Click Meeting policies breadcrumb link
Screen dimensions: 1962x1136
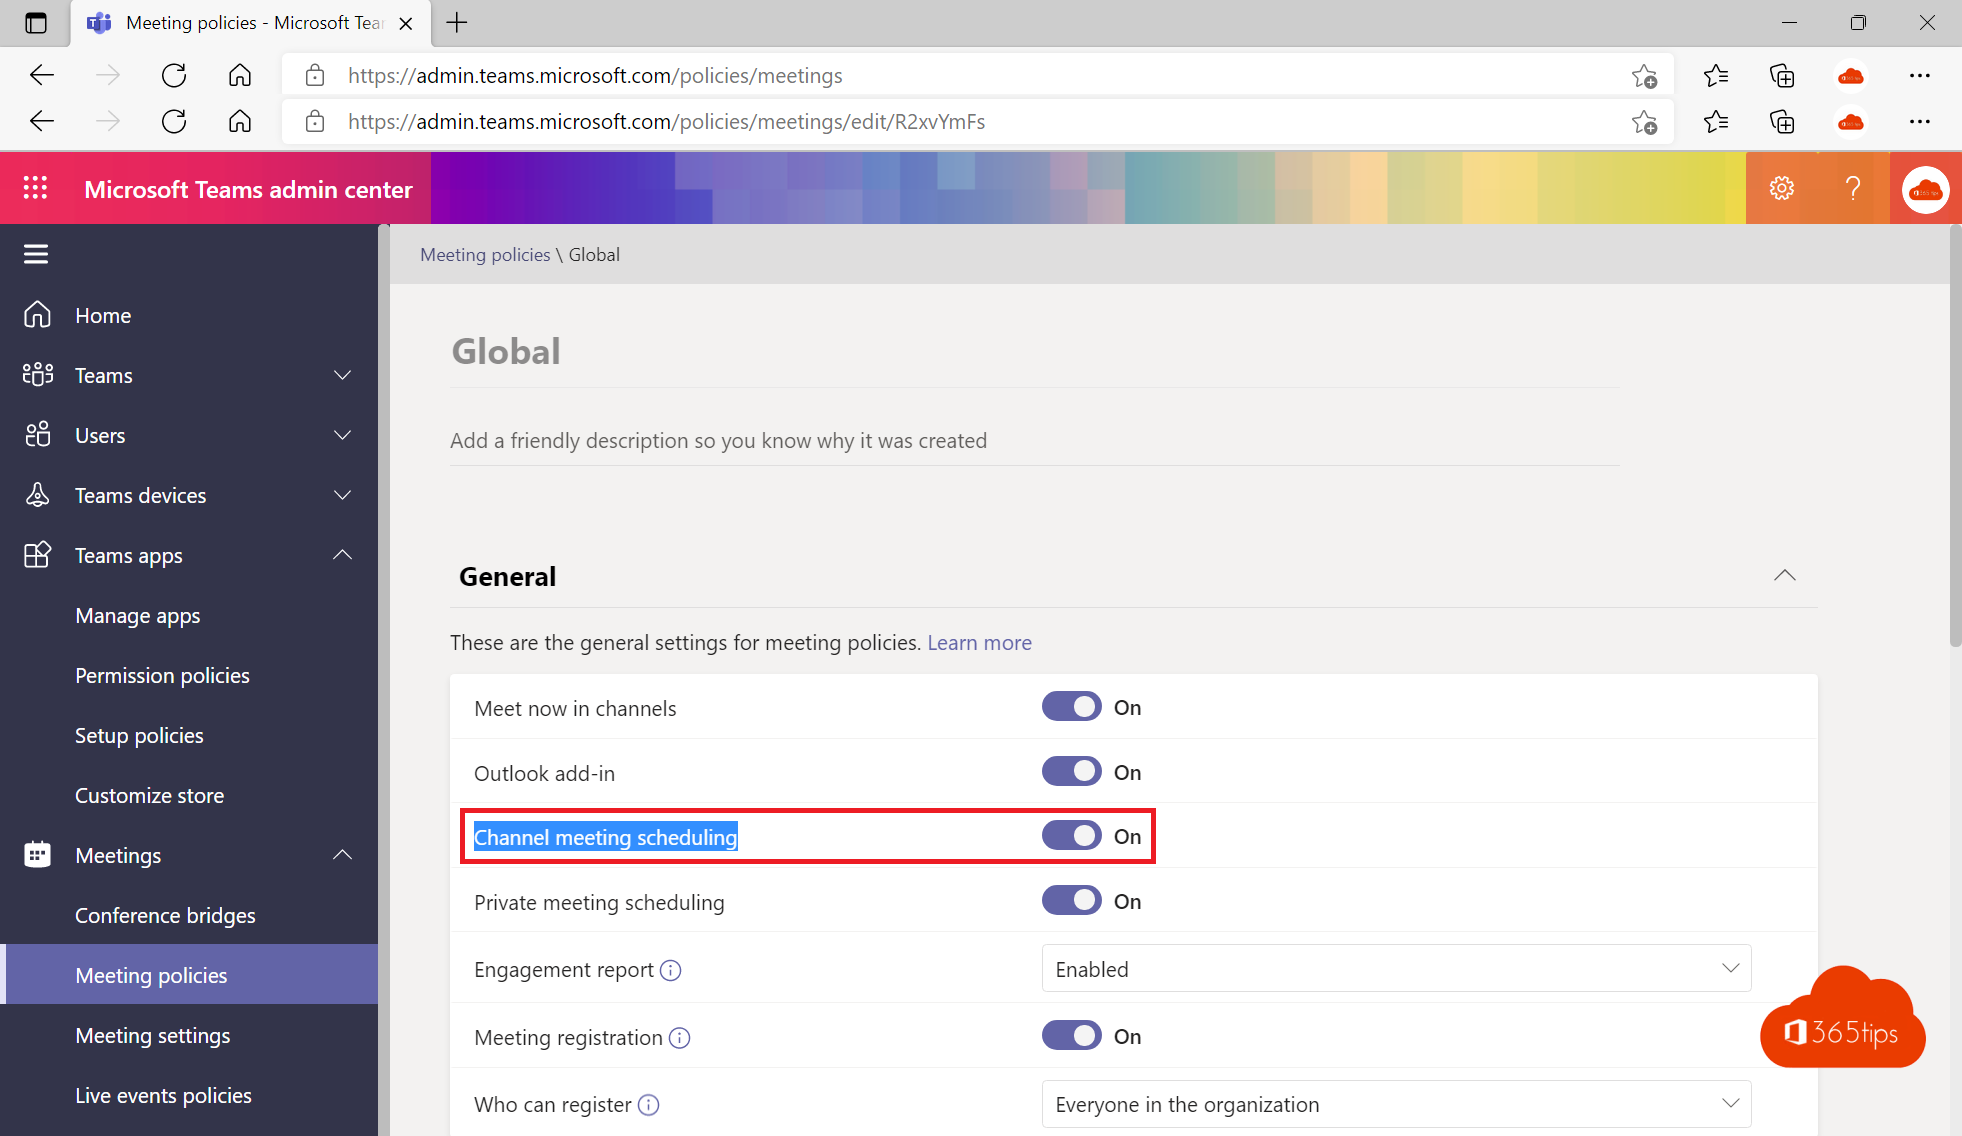[x=484, y=254]
